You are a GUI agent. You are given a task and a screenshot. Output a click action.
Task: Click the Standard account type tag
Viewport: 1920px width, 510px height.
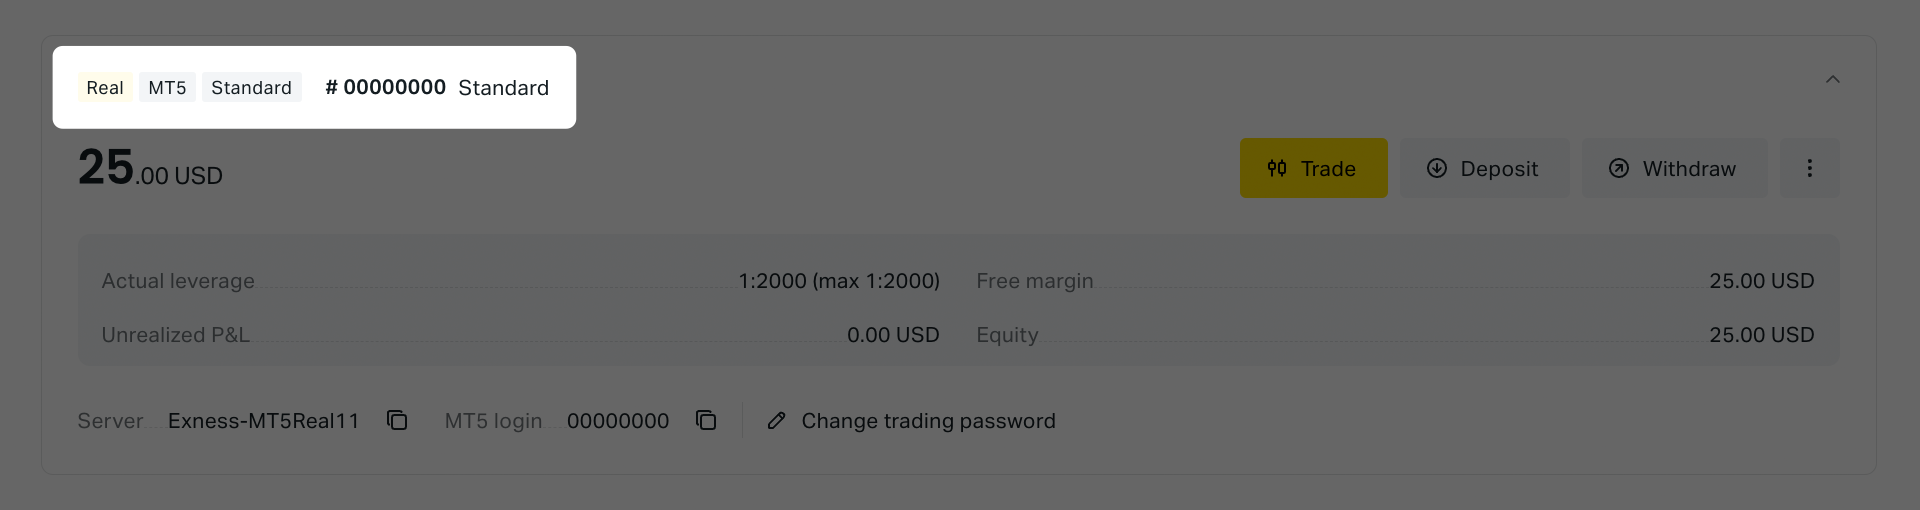pyautogui.click(x=251, y=88)
